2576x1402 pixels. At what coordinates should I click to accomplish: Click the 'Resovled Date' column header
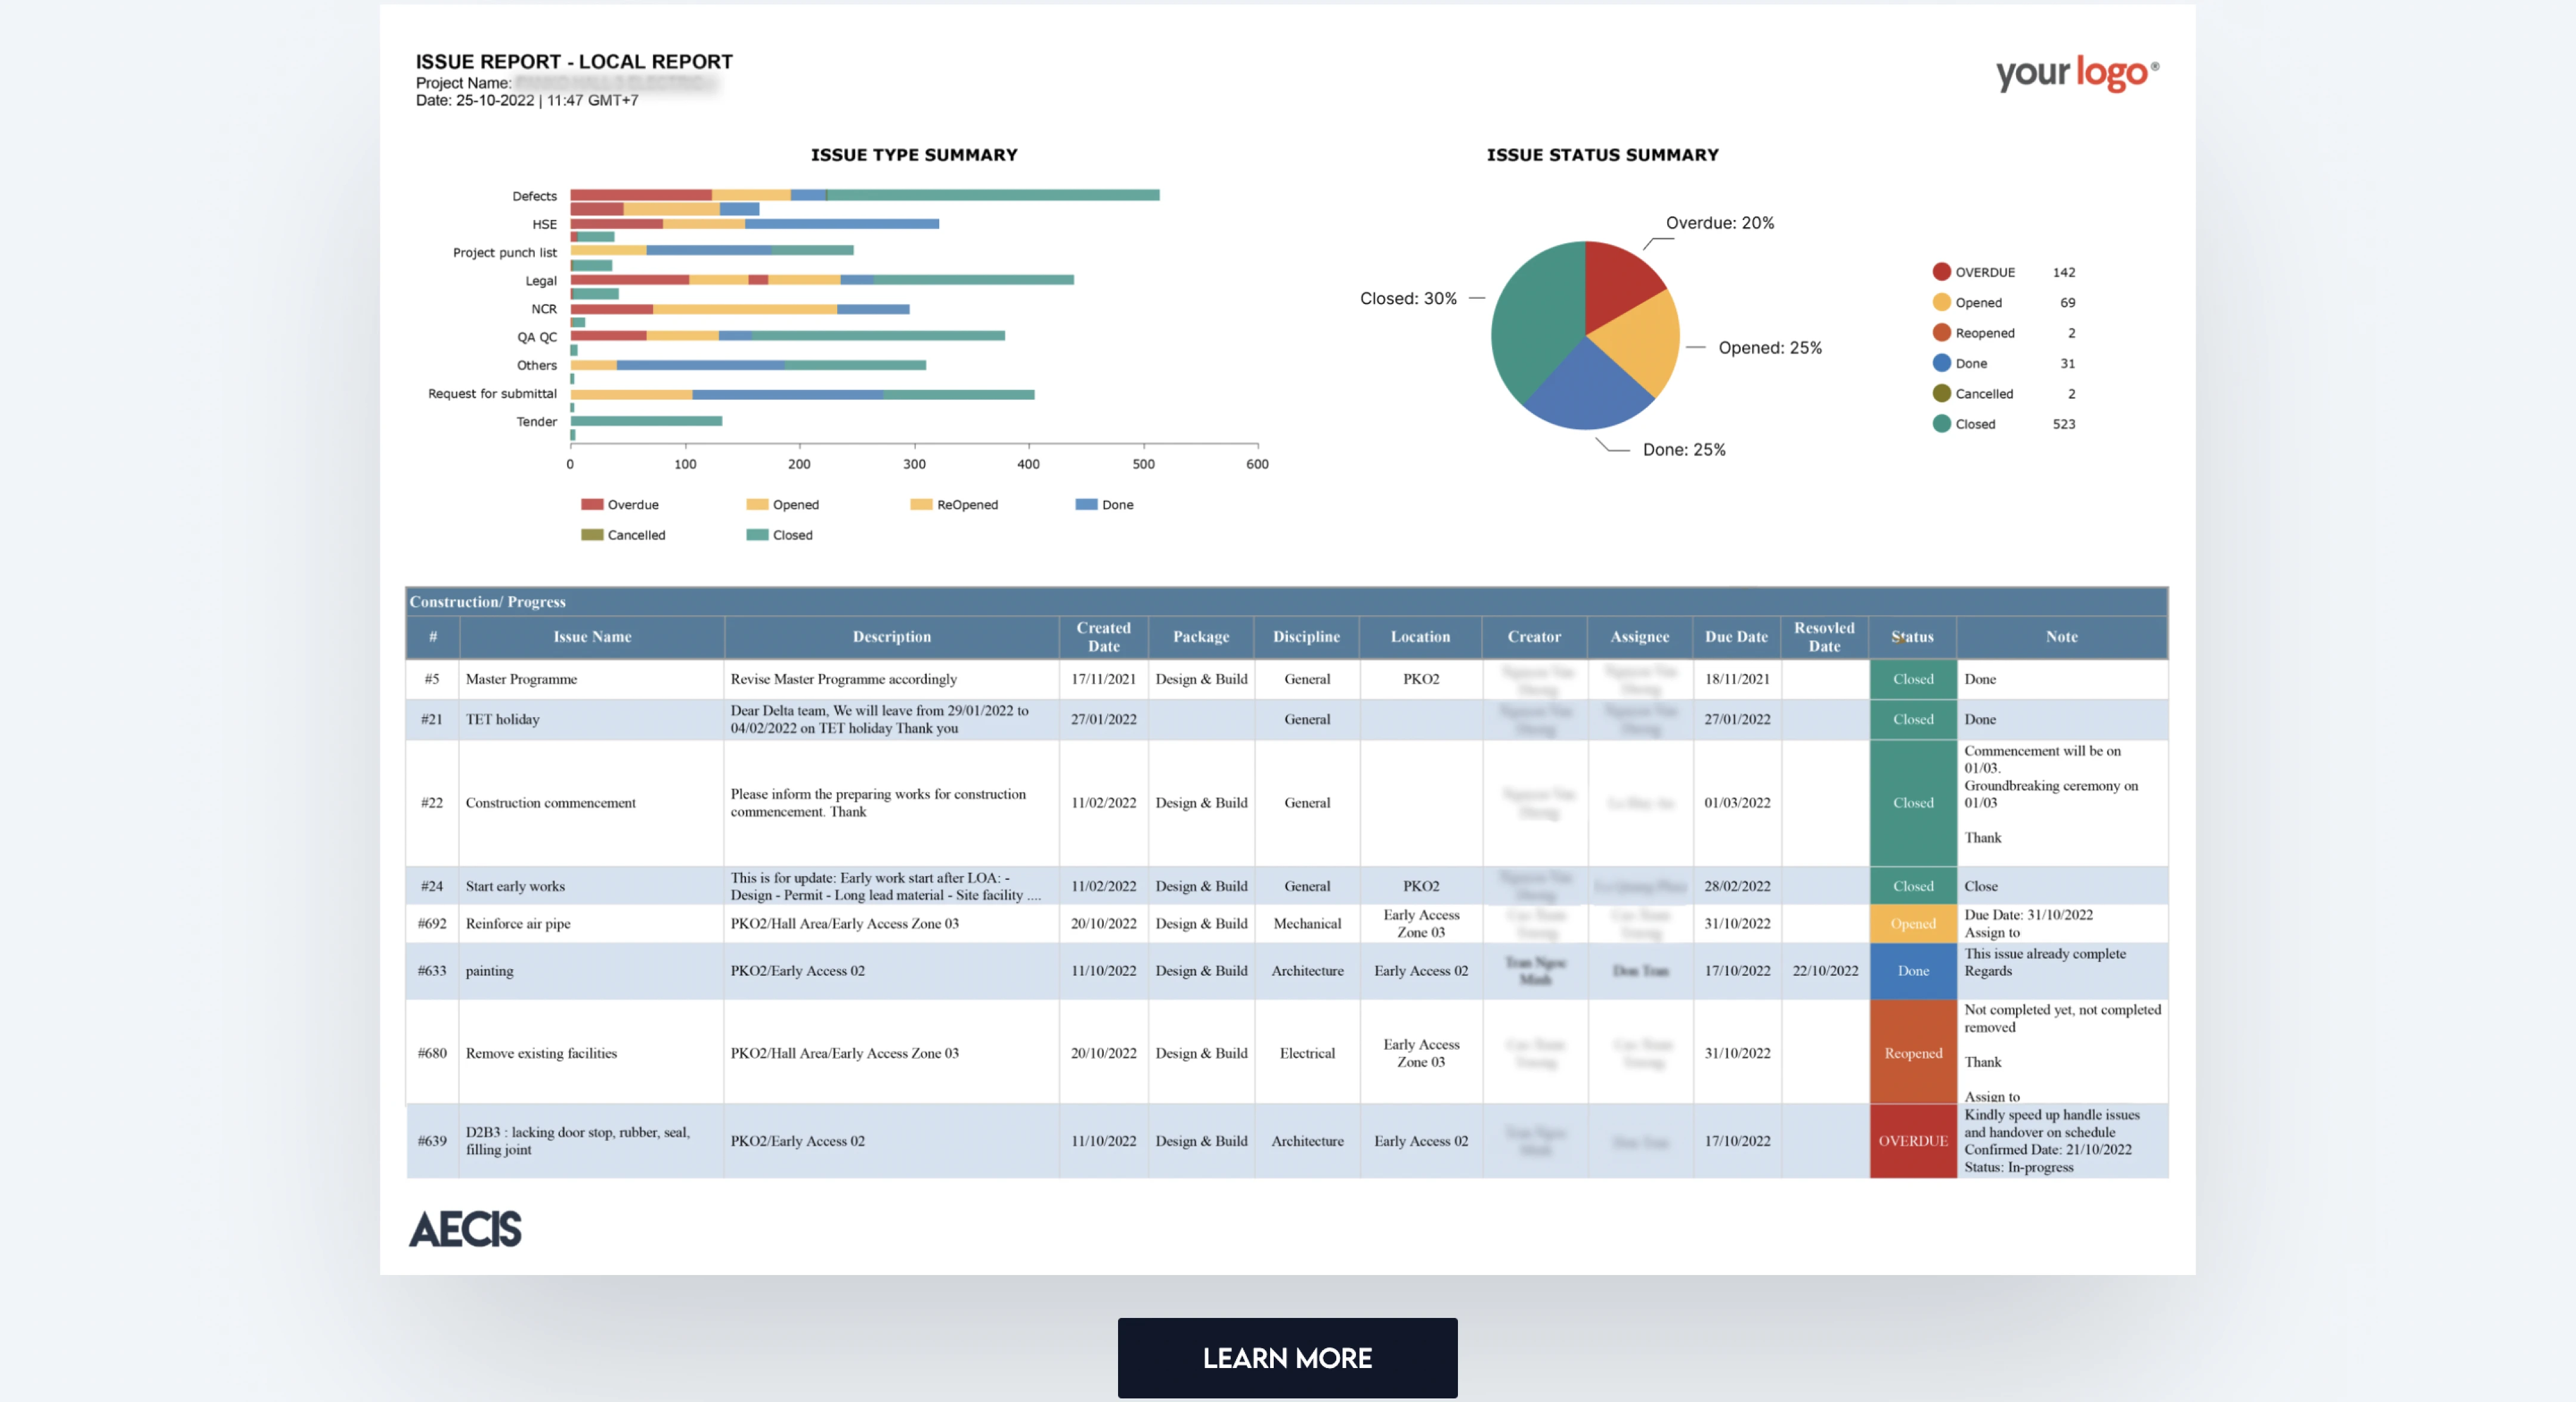pos(1824,637)
